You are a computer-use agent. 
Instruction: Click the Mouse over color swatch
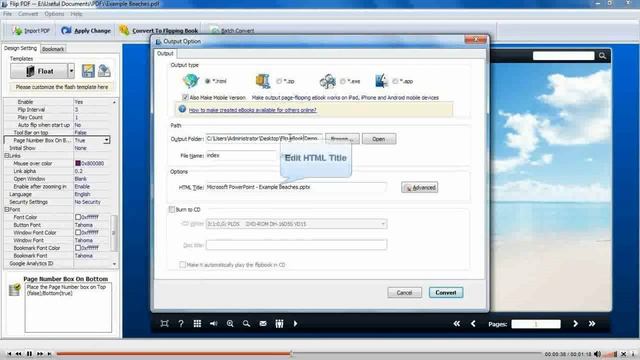[78, 163]
